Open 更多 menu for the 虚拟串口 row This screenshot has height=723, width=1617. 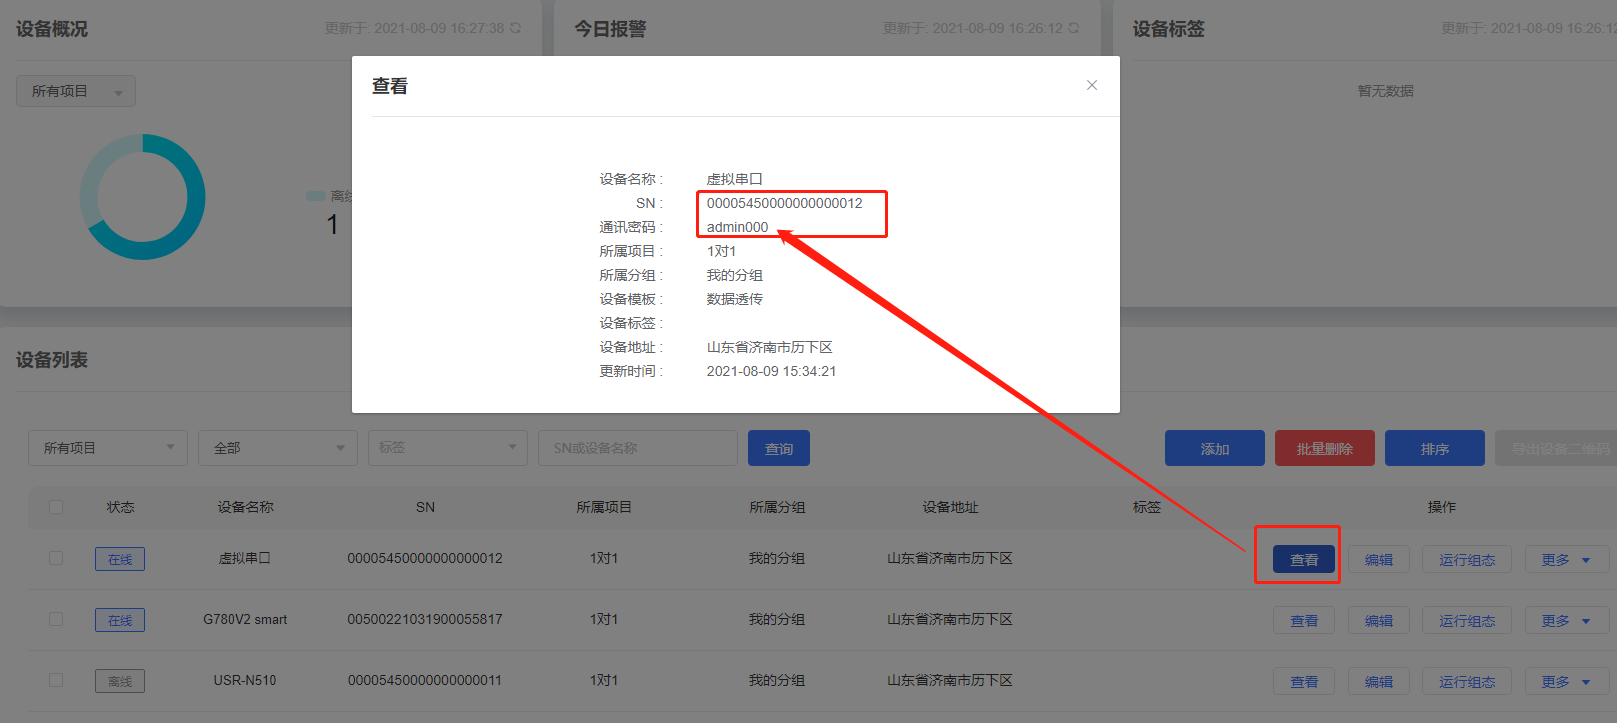1566,560
